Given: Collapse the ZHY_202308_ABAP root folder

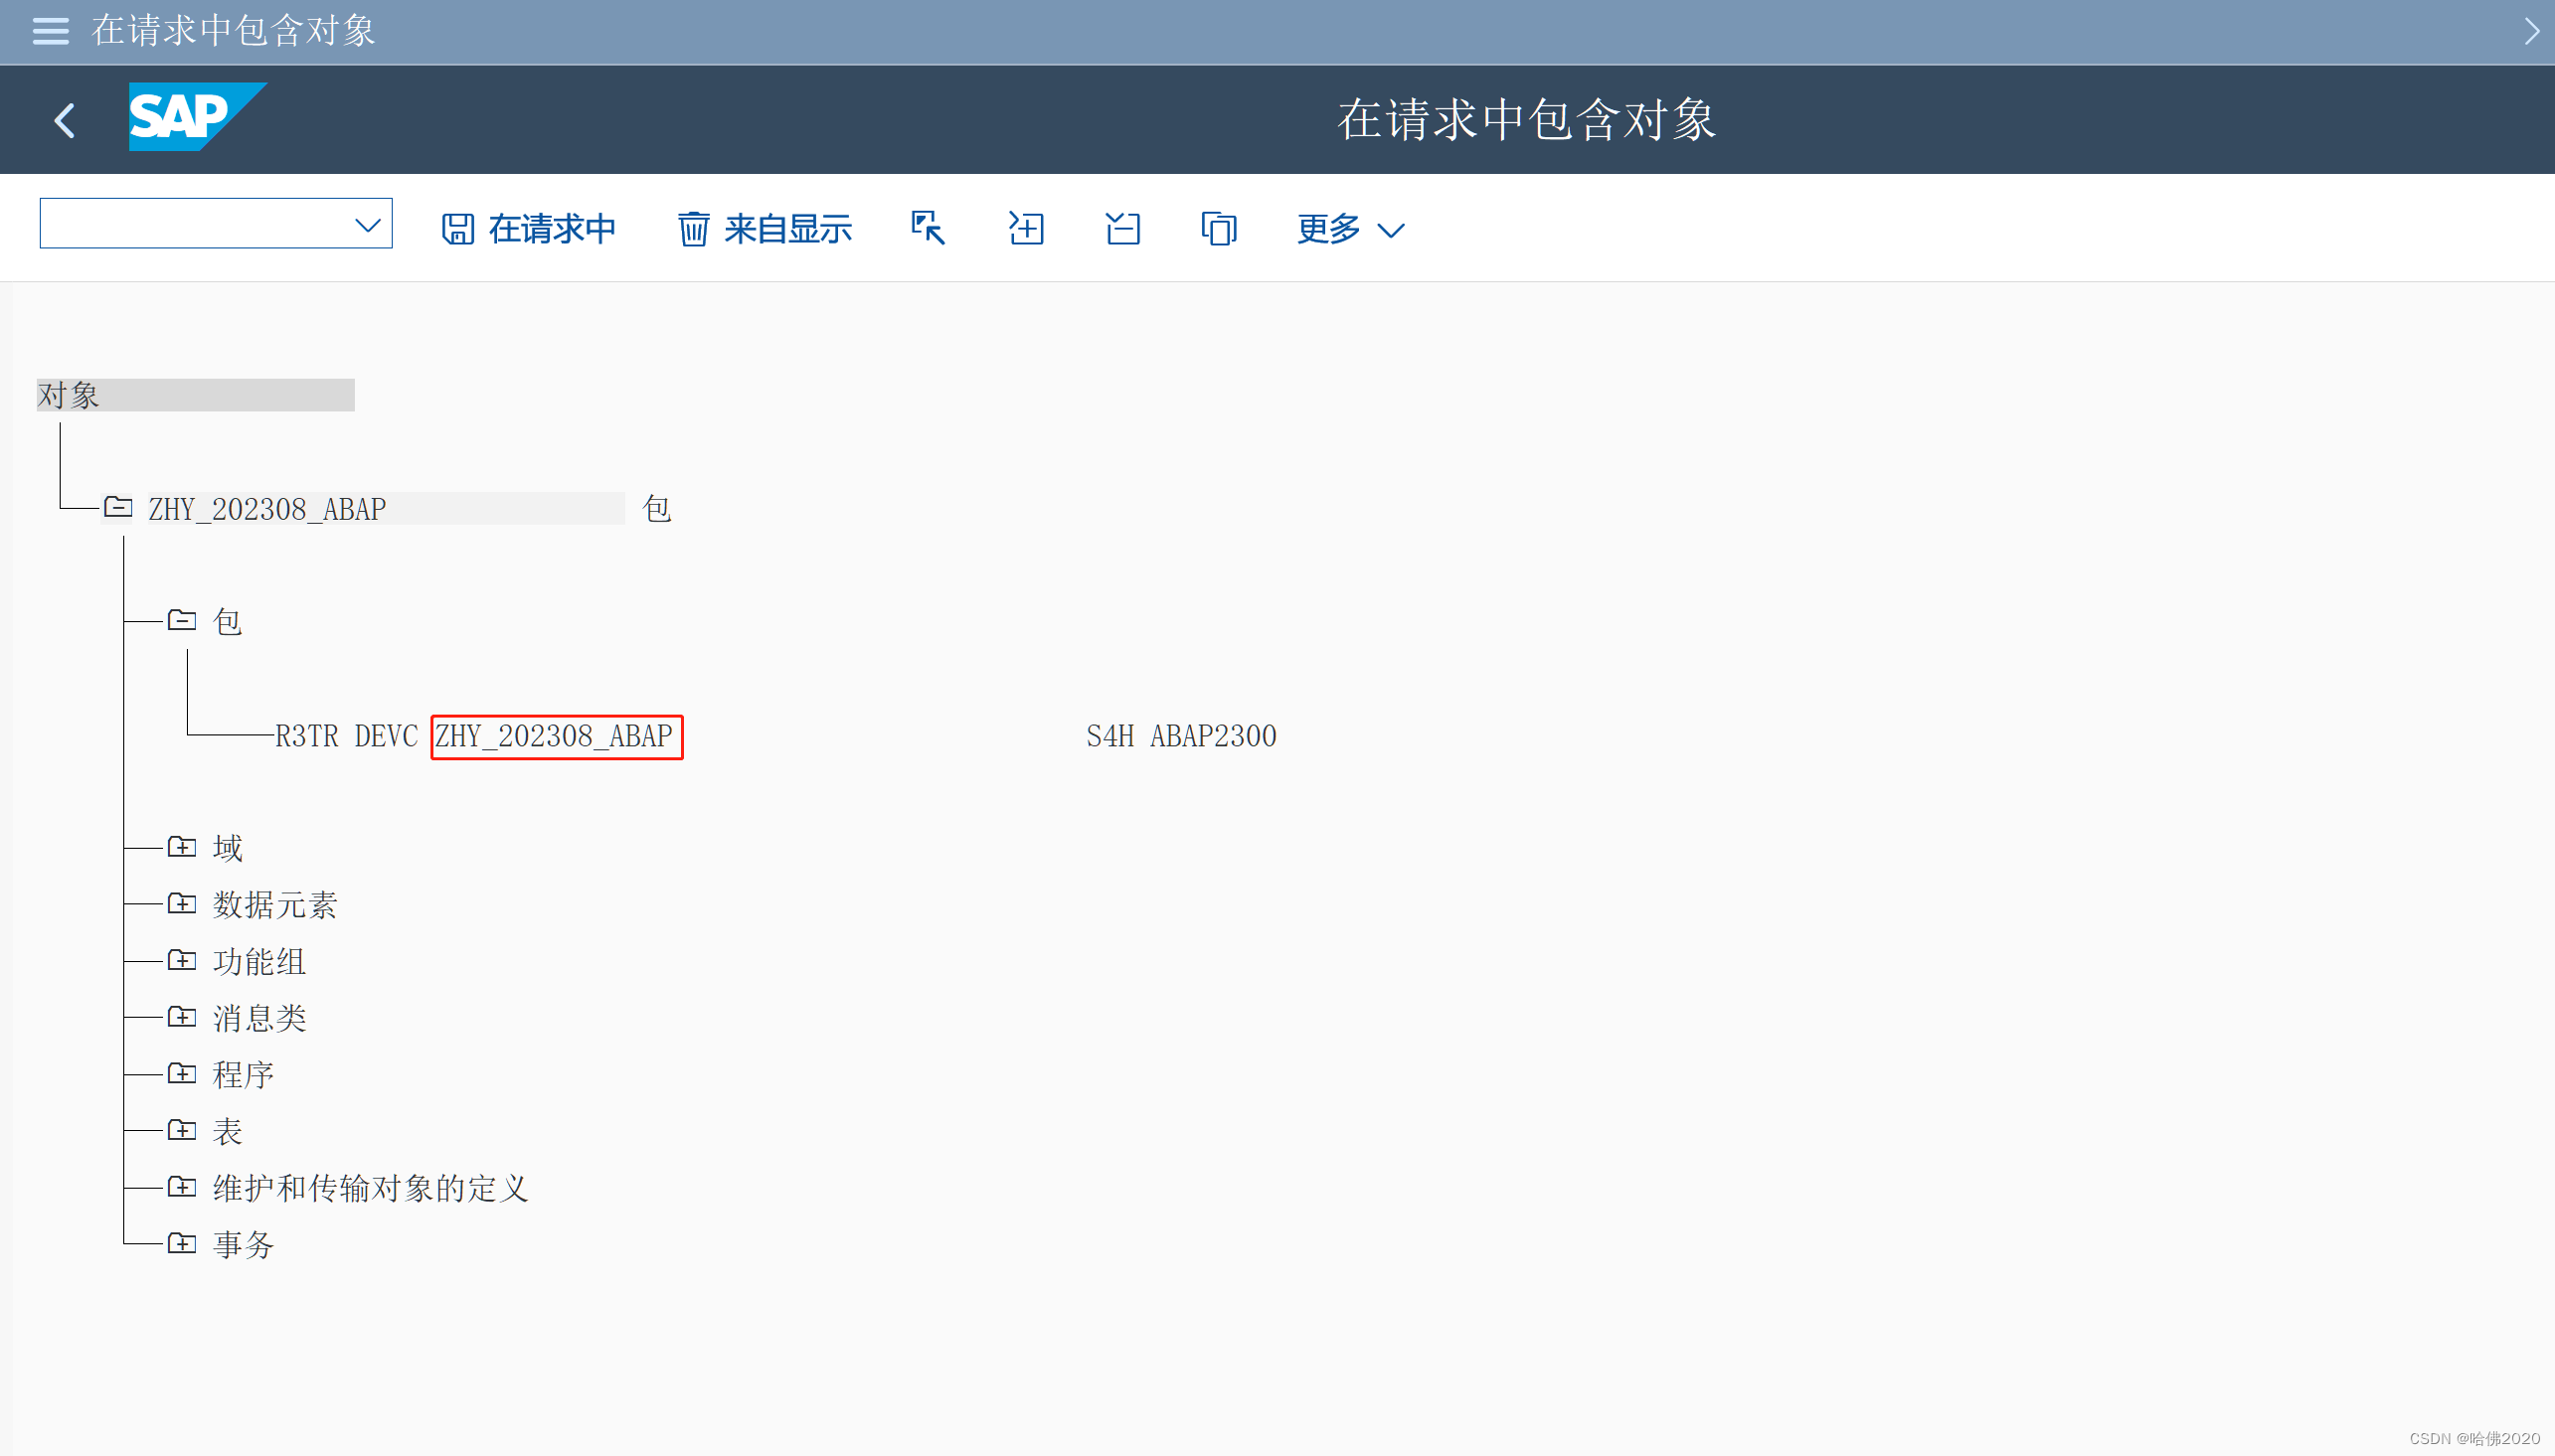Looking at the screenshot, I should pyautogui.click(x=118, y=508).
